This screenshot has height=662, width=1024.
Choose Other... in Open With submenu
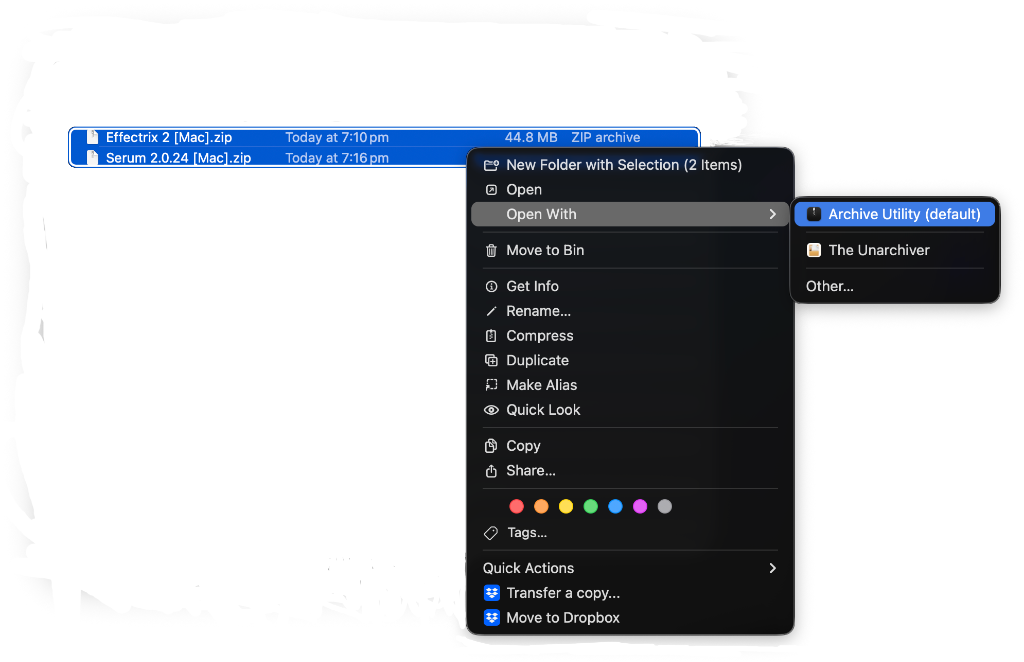pos(895,287)
